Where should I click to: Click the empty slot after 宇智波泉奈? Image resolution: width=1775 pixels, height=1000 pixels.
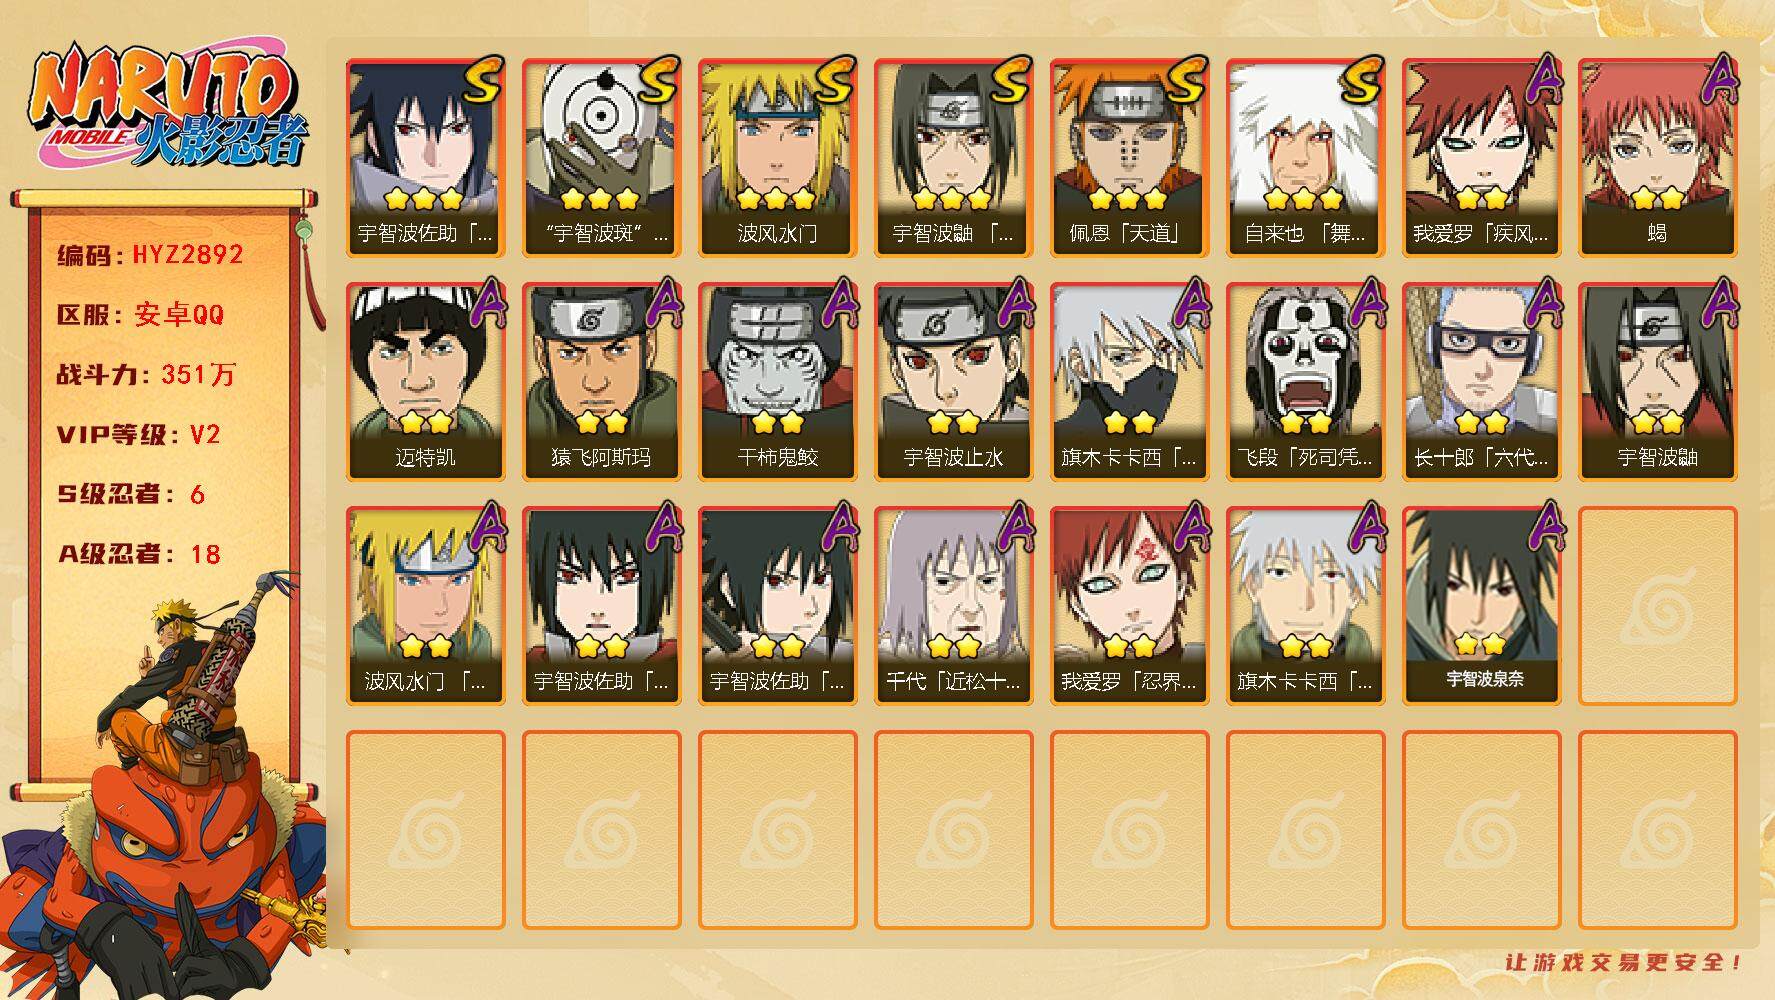click(1657, 606)
